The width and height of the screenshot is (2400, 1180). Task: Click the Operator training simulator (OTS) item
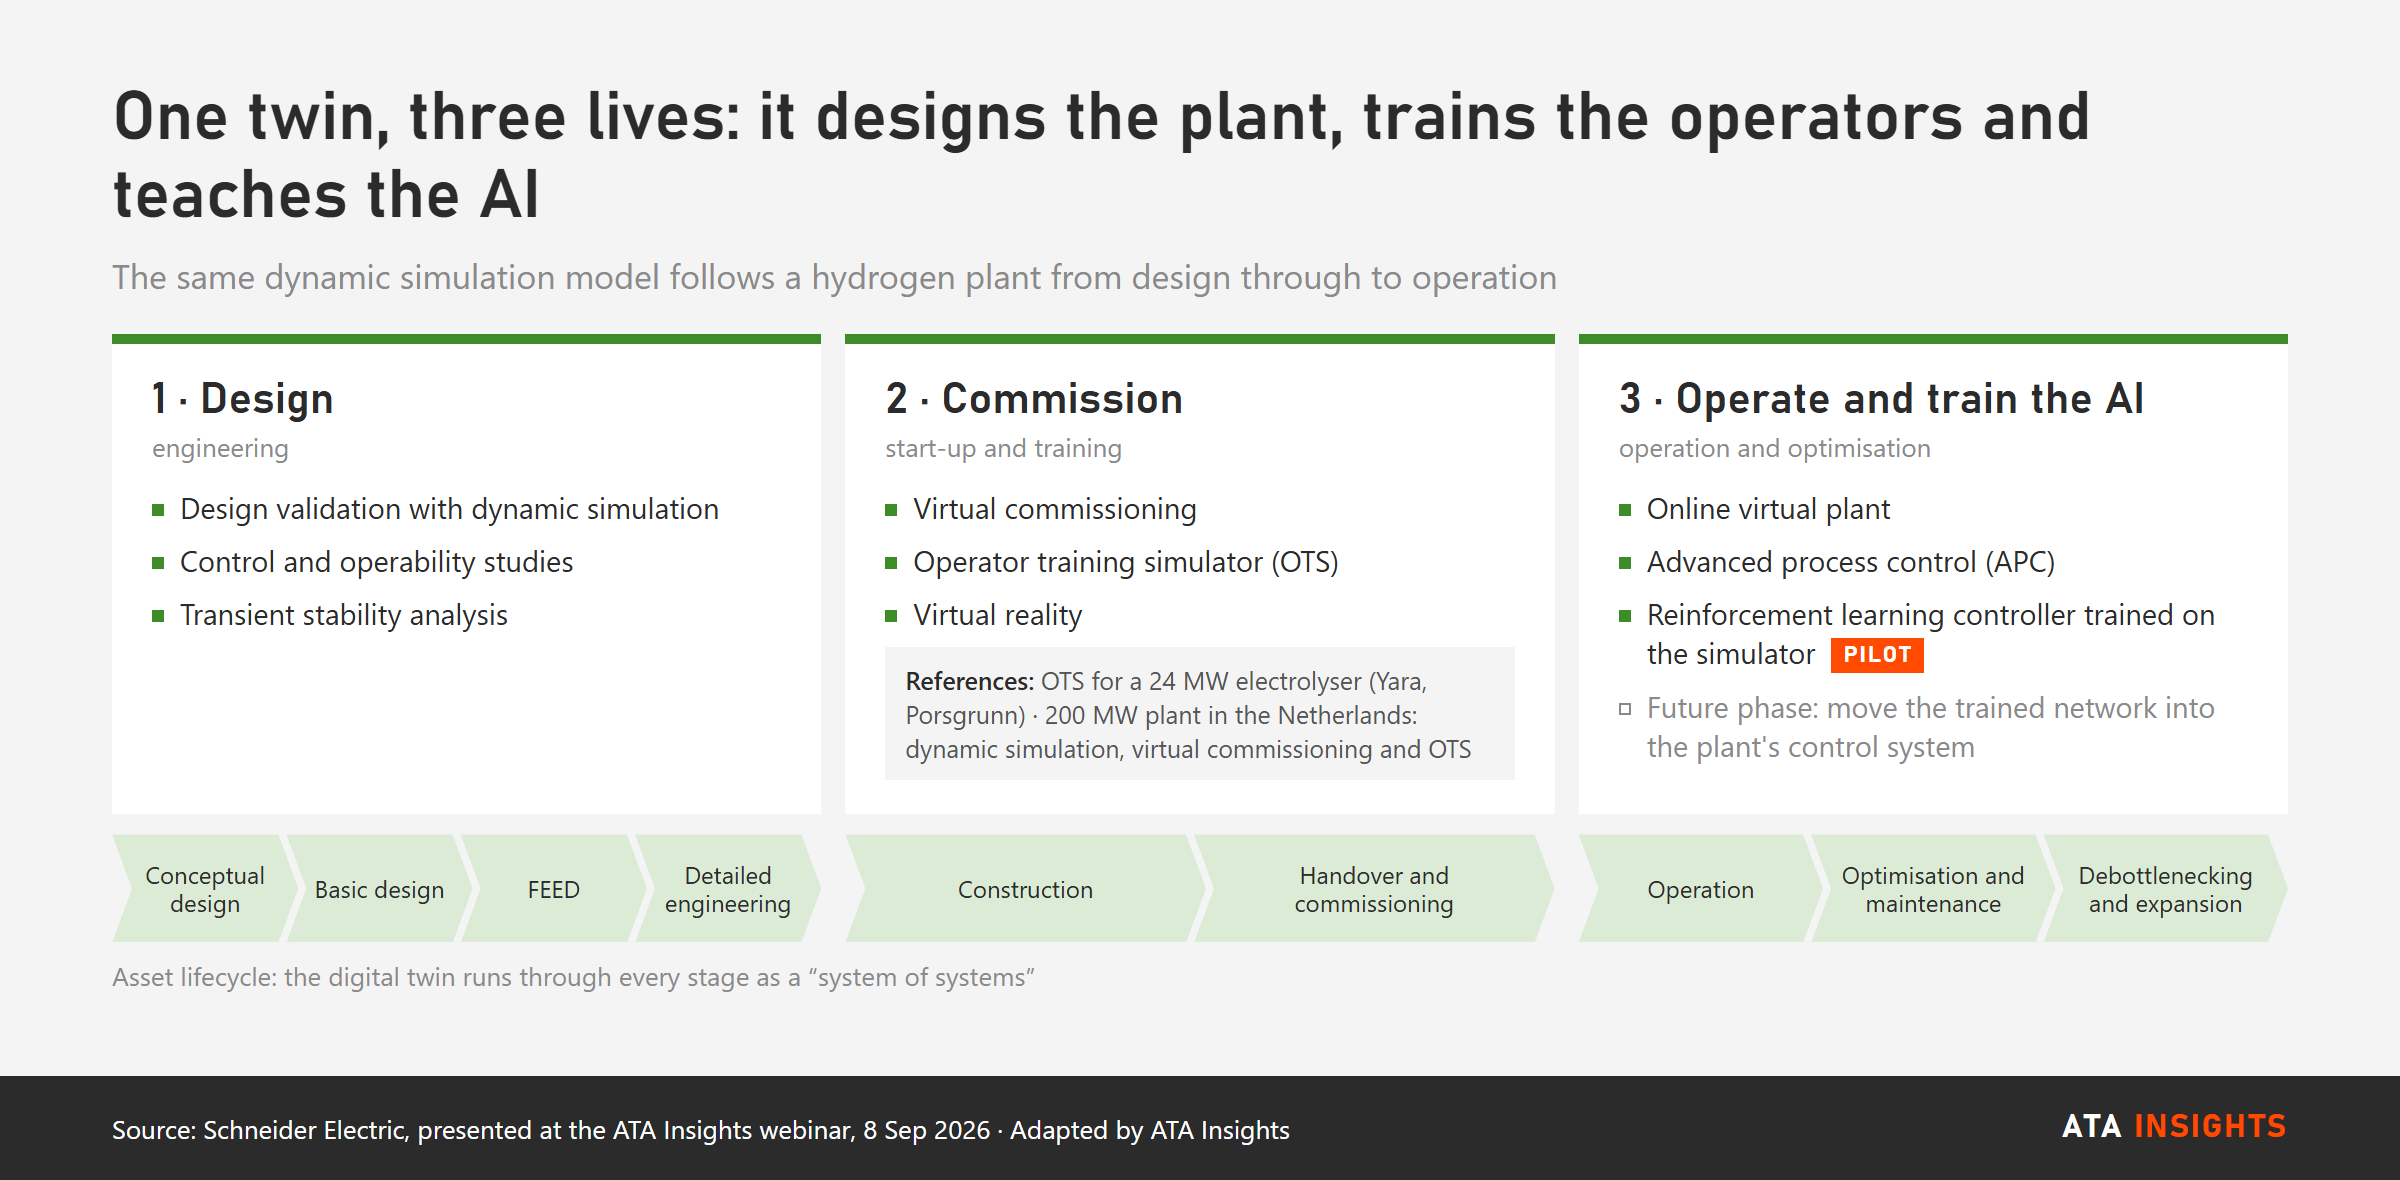point(1126,562)
